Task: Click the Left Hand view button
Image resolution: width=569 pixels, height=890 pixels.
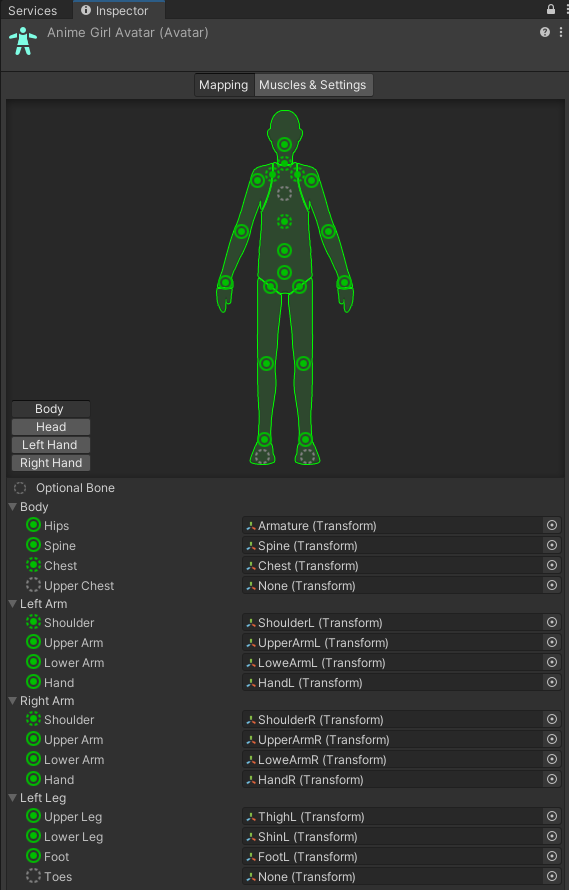Action: click(51, 445)
